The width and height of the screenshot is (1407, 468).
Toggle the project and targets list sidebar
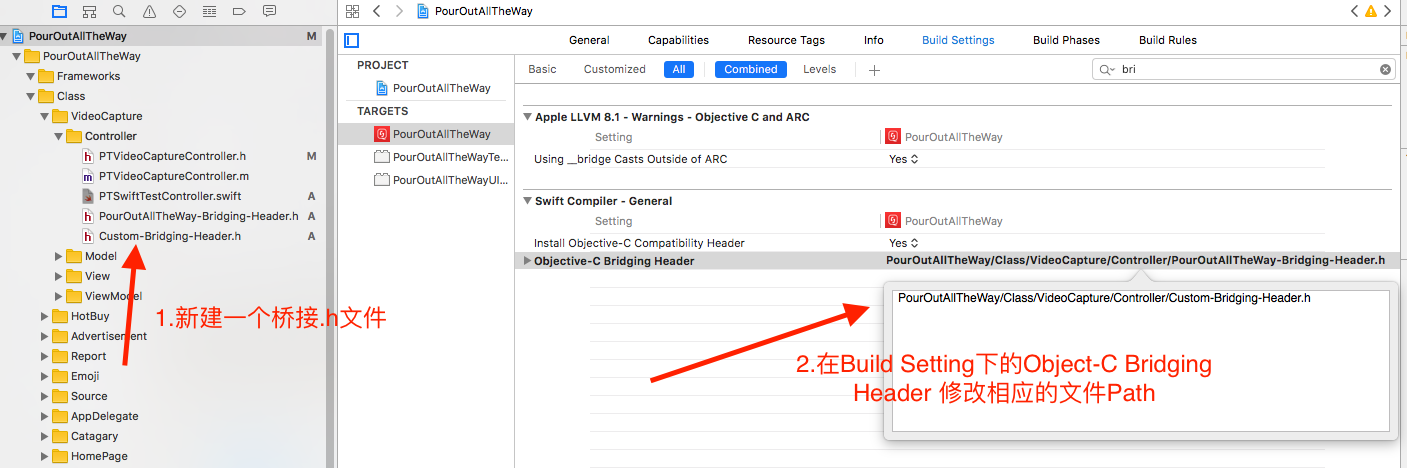(x=351, y=41)
